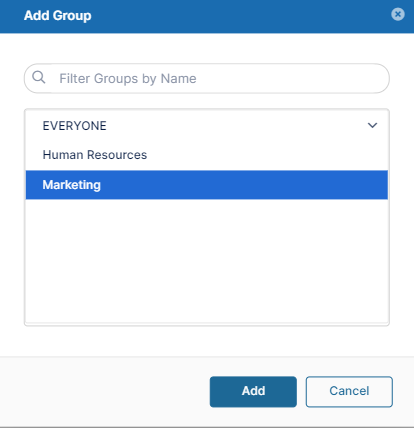Highlight the EVERYONE row in group list
This screenshot has width=414, height=428.
(x=207, y=126)
